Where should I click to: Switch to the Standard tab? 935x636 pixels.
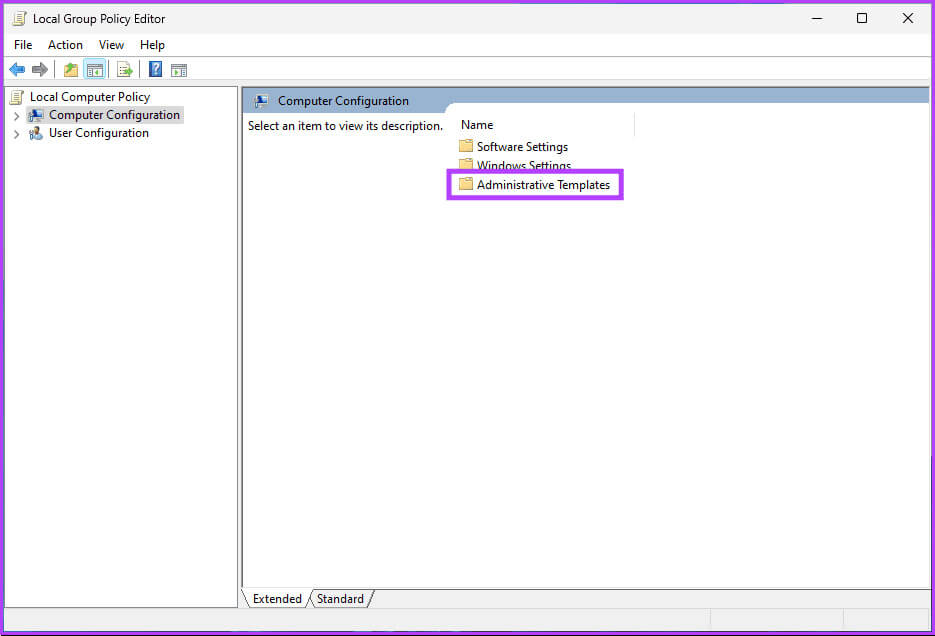point(340,598)
